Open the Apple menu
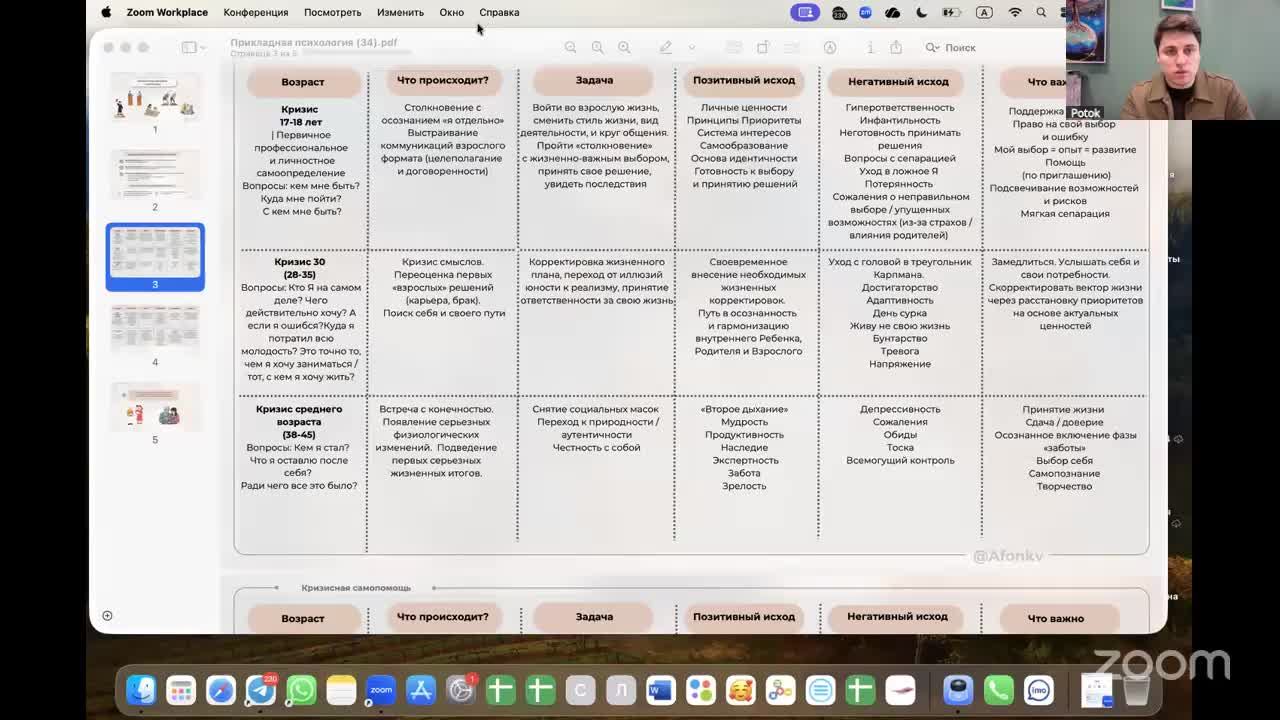1280x720 pixels. 106,12
